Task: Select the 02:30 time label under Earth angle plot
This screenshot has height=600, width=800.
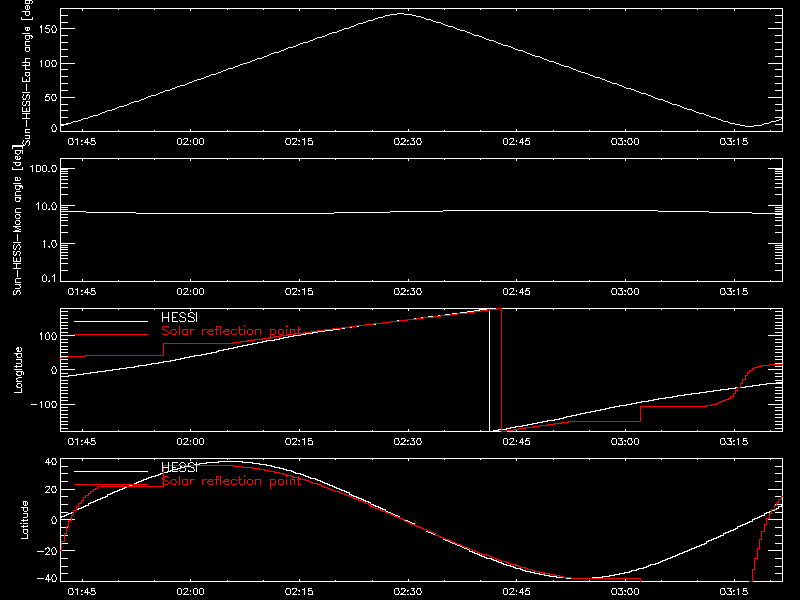Action: click(408, 142)
